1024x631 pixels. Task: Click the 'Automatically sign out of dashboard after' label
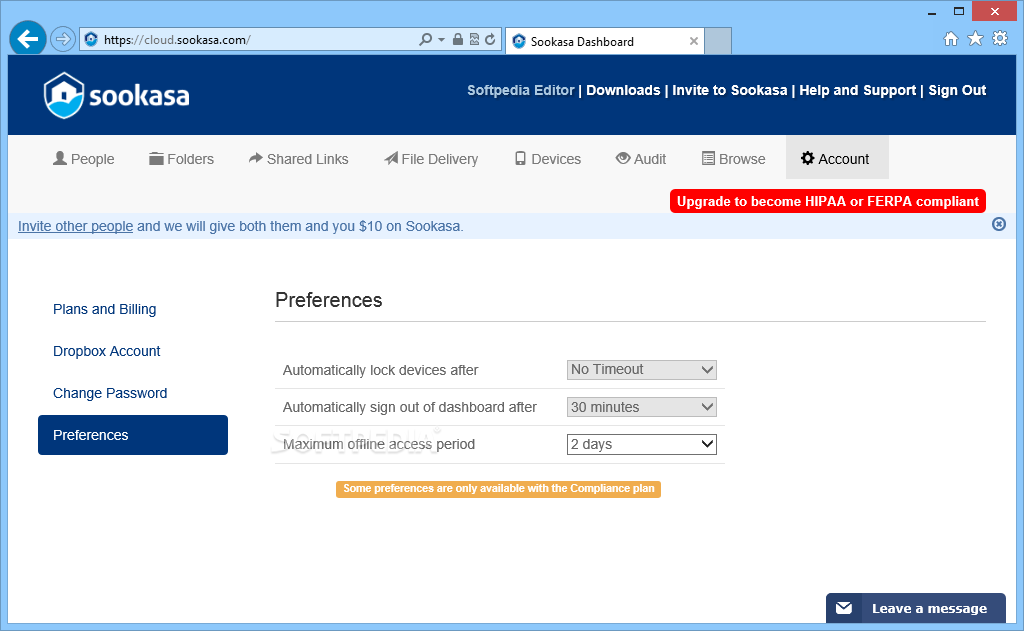point(409,408)
